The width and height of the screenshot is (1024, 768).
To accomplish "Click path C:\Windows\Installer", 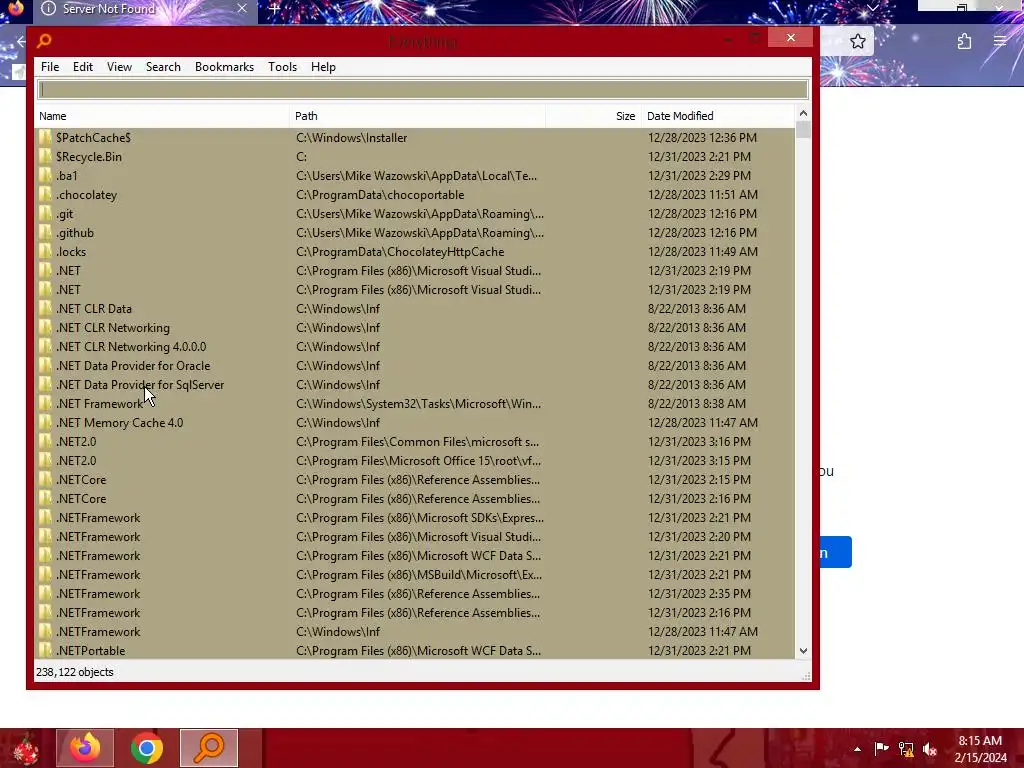I will click(x=351, y=138).
